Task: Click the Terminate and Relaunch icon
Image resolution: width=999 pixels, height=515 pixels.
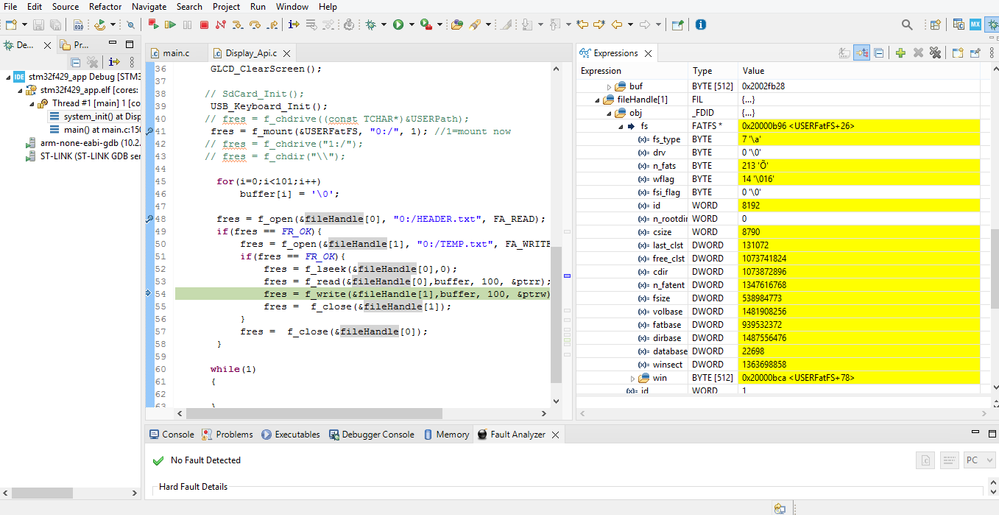Action: click(x=155, y=25)
